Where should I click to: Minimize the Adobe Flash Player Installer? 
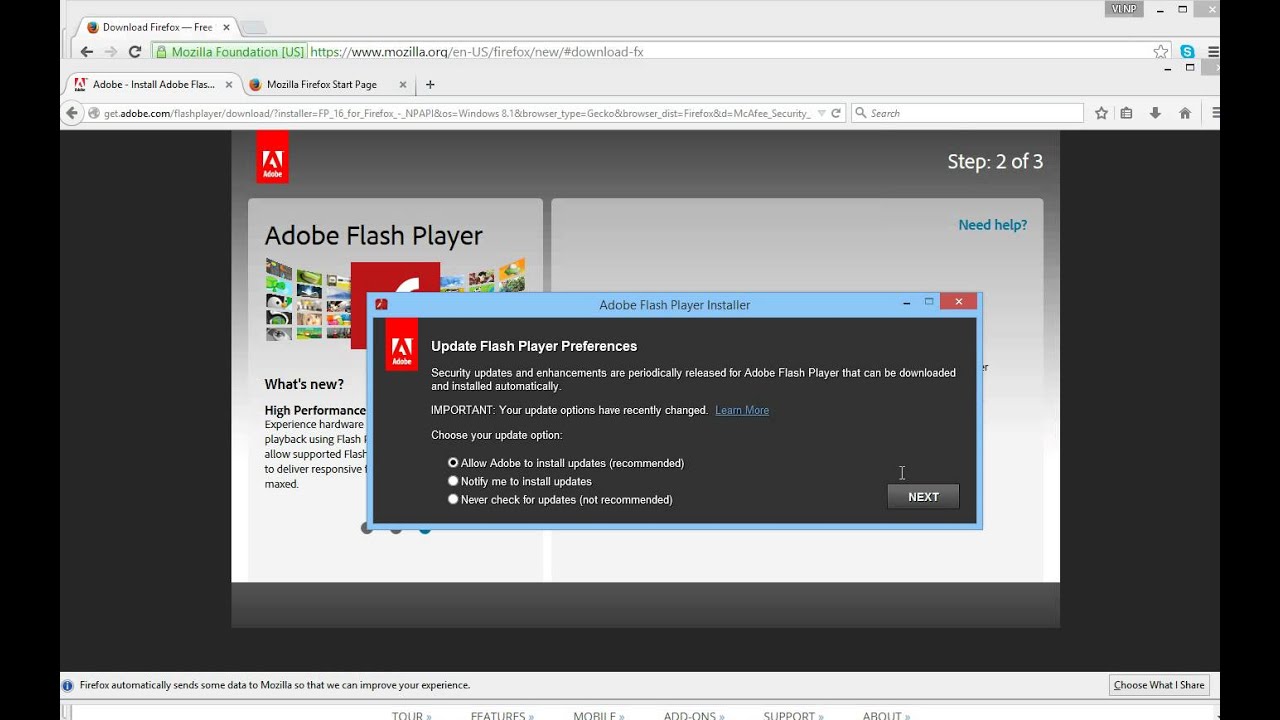tap(906, 302)
